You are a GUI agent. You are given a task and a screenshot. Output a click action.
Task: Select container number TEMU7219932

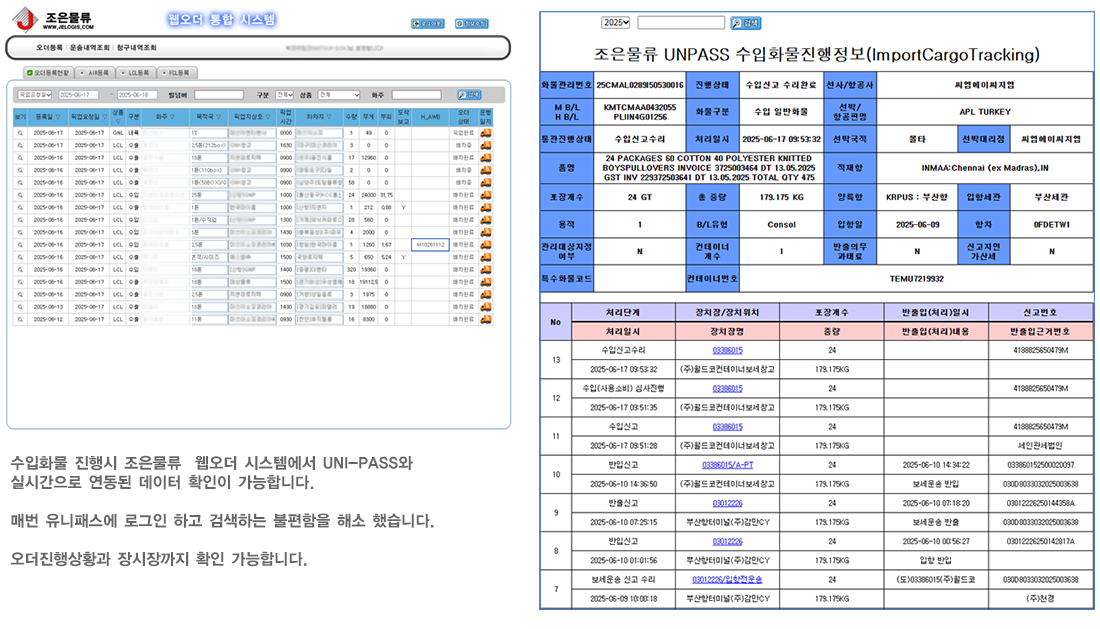coord(916,279)
